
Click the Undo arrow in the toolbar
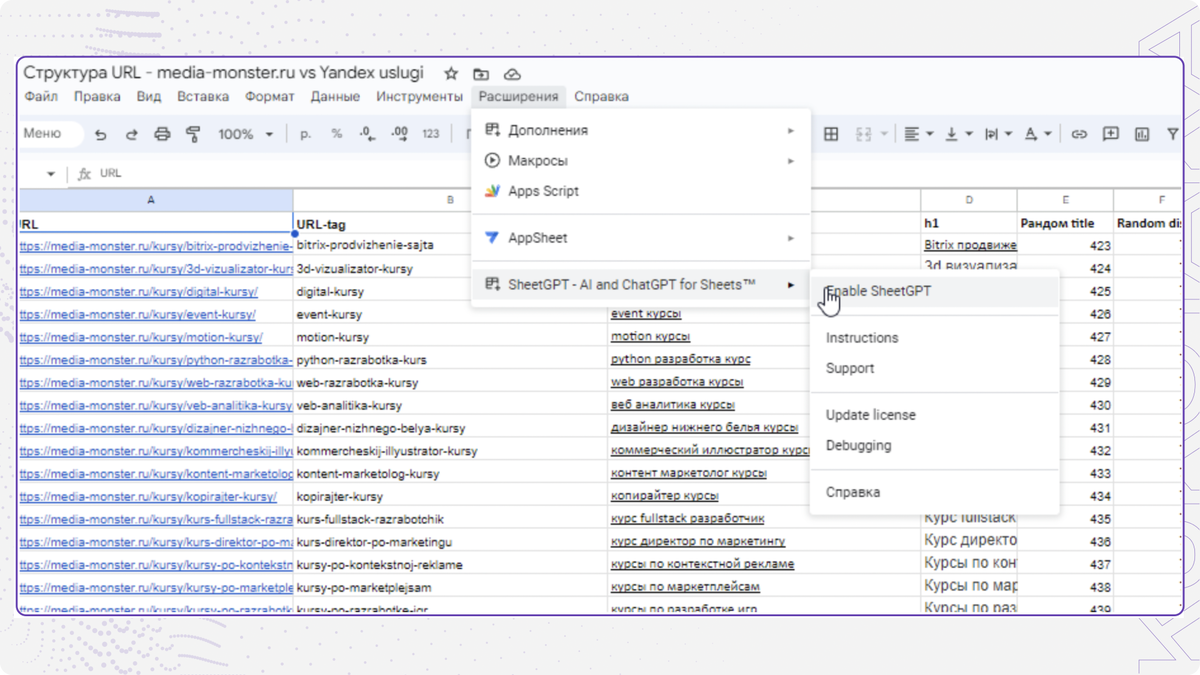[x=100, y=134]
